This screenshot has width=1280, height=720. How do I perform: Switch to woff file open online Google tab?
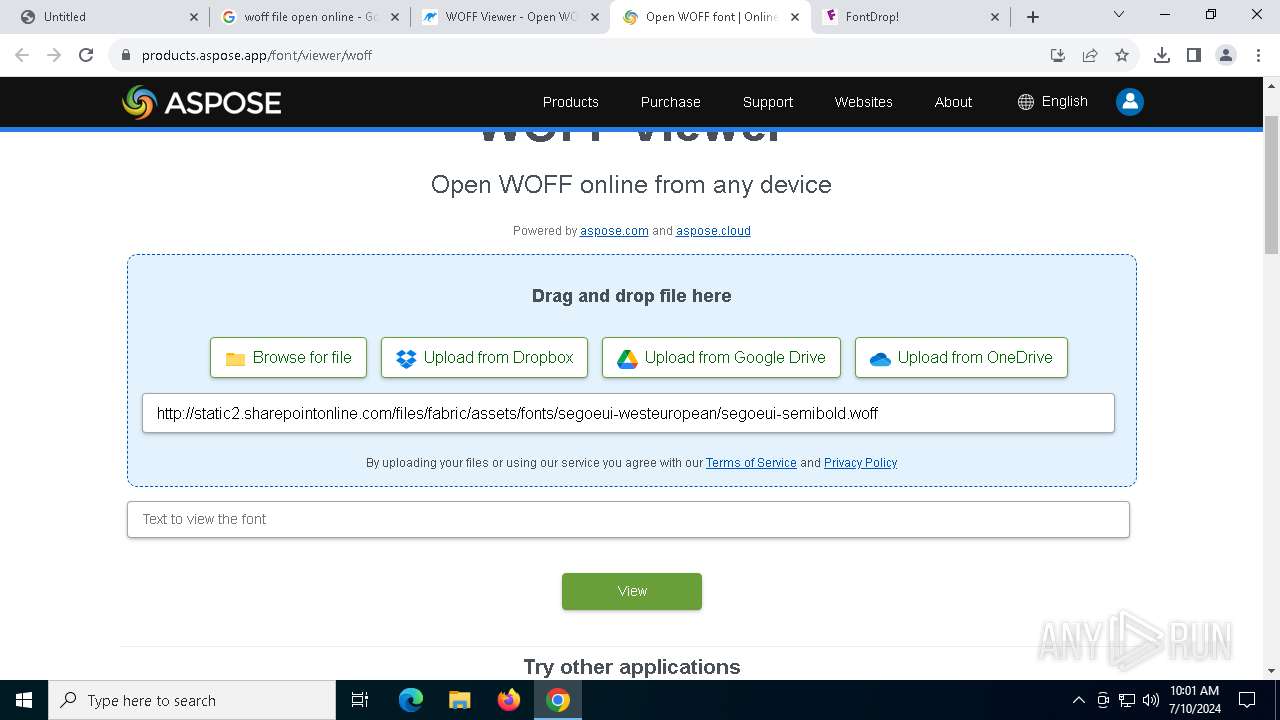308,17
